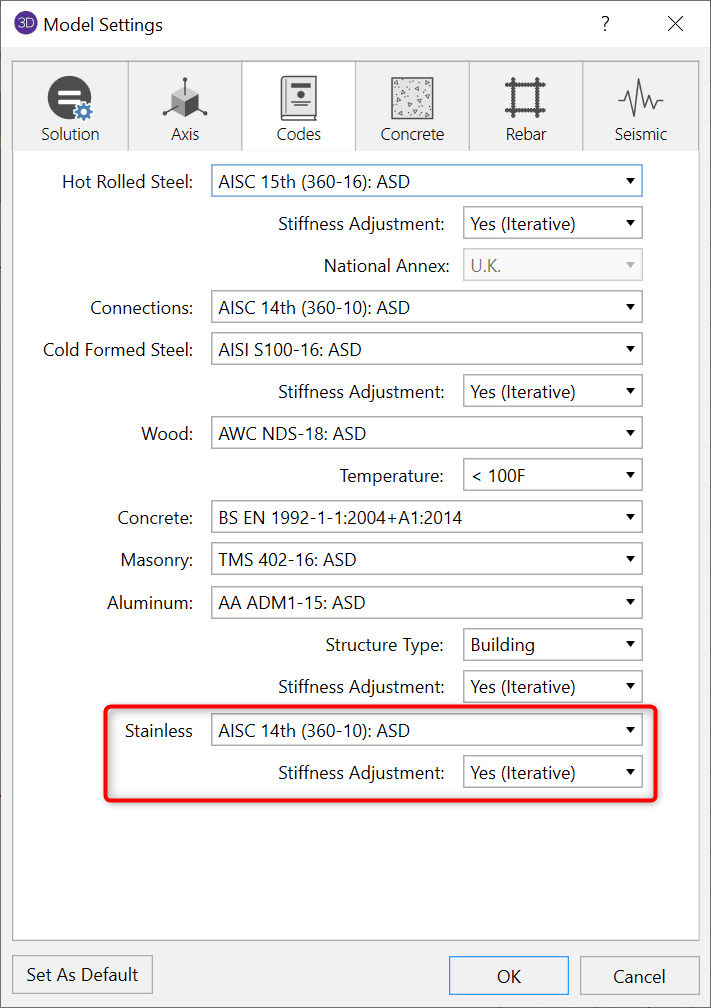Screen dimensions: 711x1008
Task: Change the Temperature dropdown value
Action: [552, 476]
